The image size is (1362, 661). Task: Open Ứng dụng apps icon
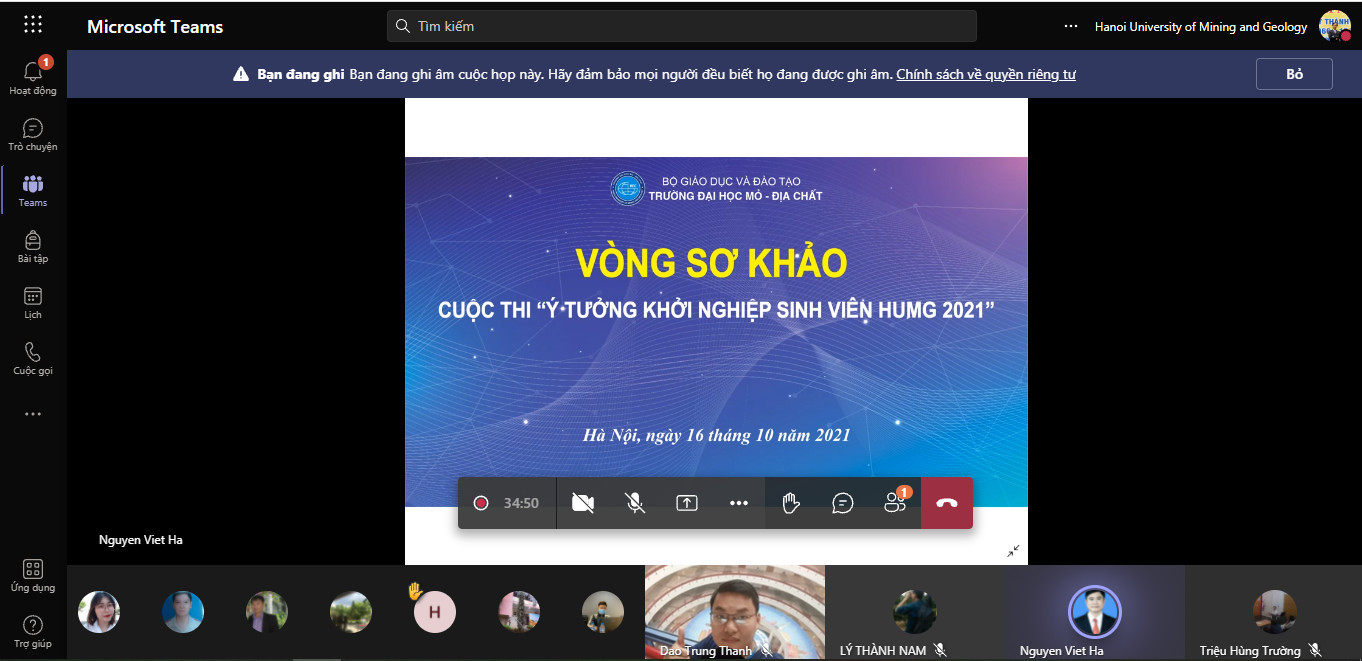pyautogui.click(x=33, y=575)
